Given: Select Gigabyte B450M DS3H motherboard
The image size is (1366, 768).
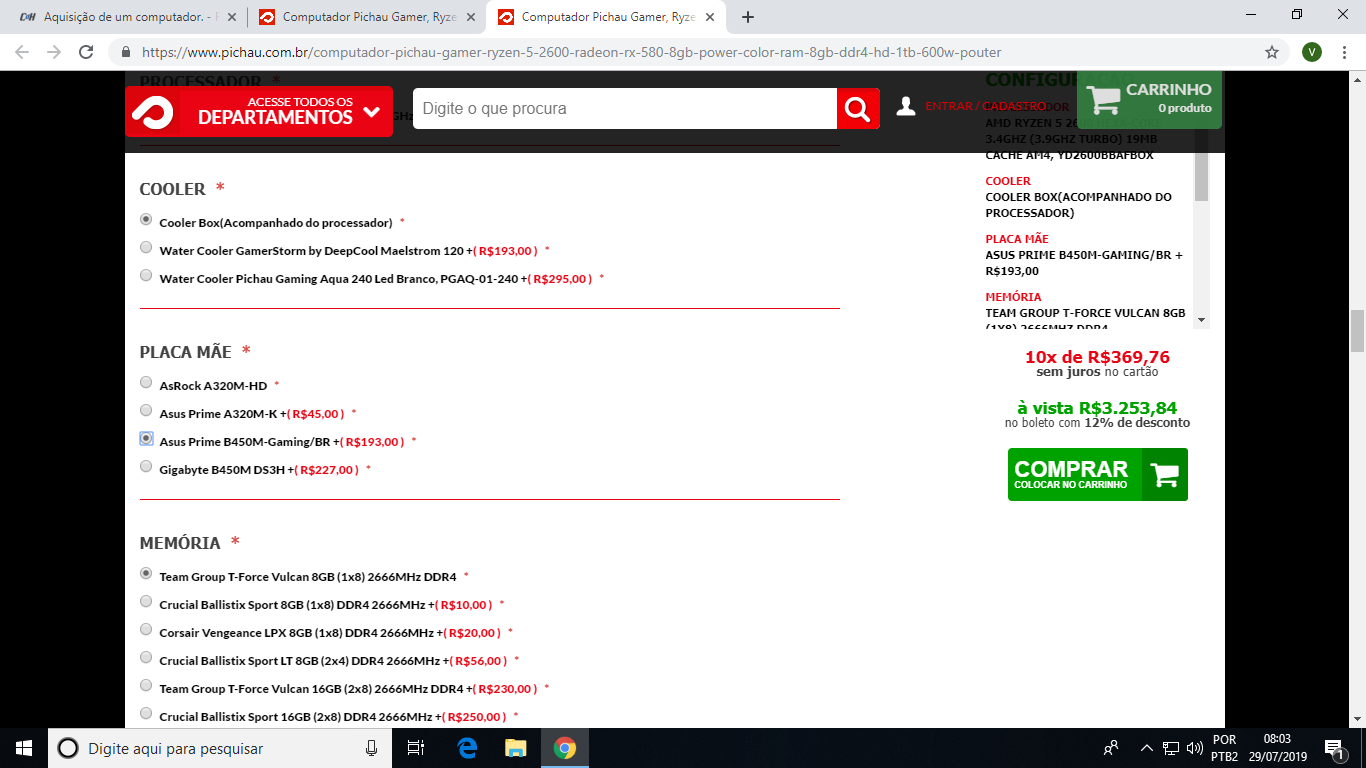Looking at the screenshot, I should [146, 466].
